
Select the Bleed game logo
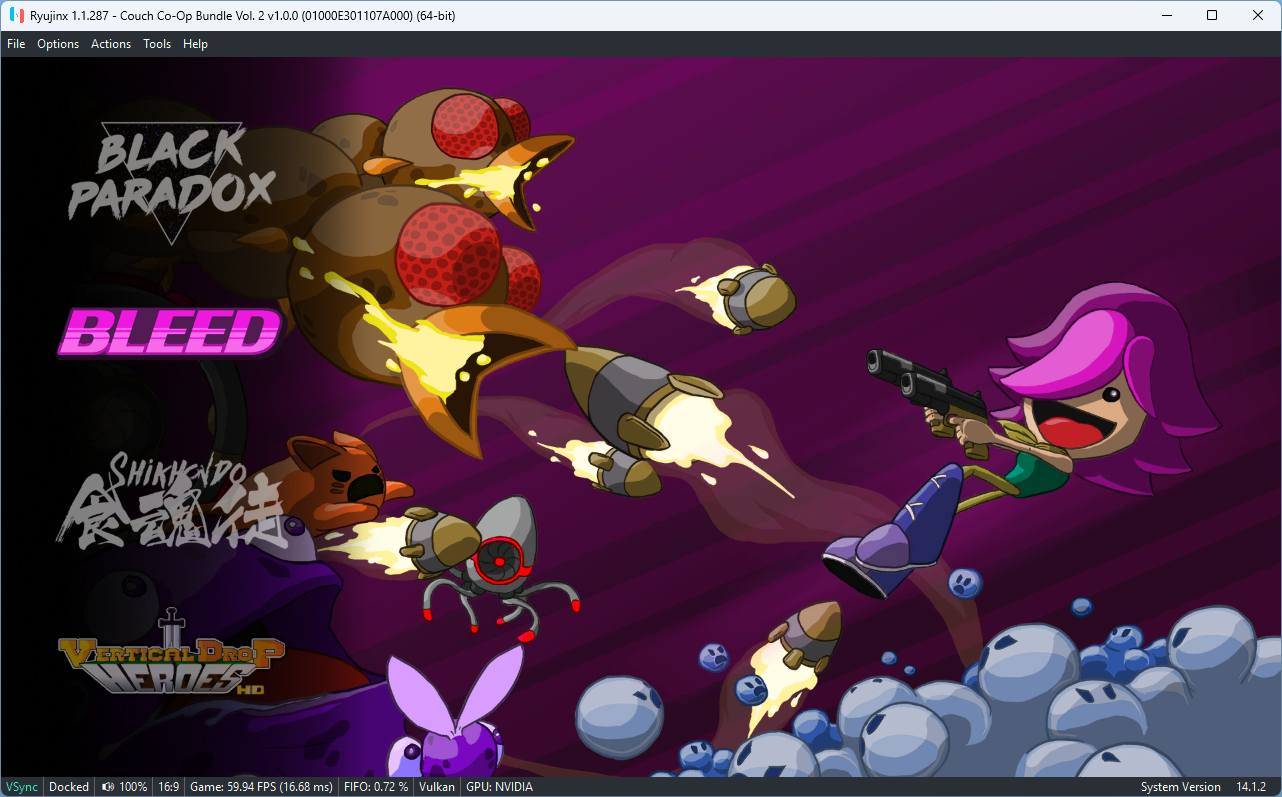coord(171,332)
